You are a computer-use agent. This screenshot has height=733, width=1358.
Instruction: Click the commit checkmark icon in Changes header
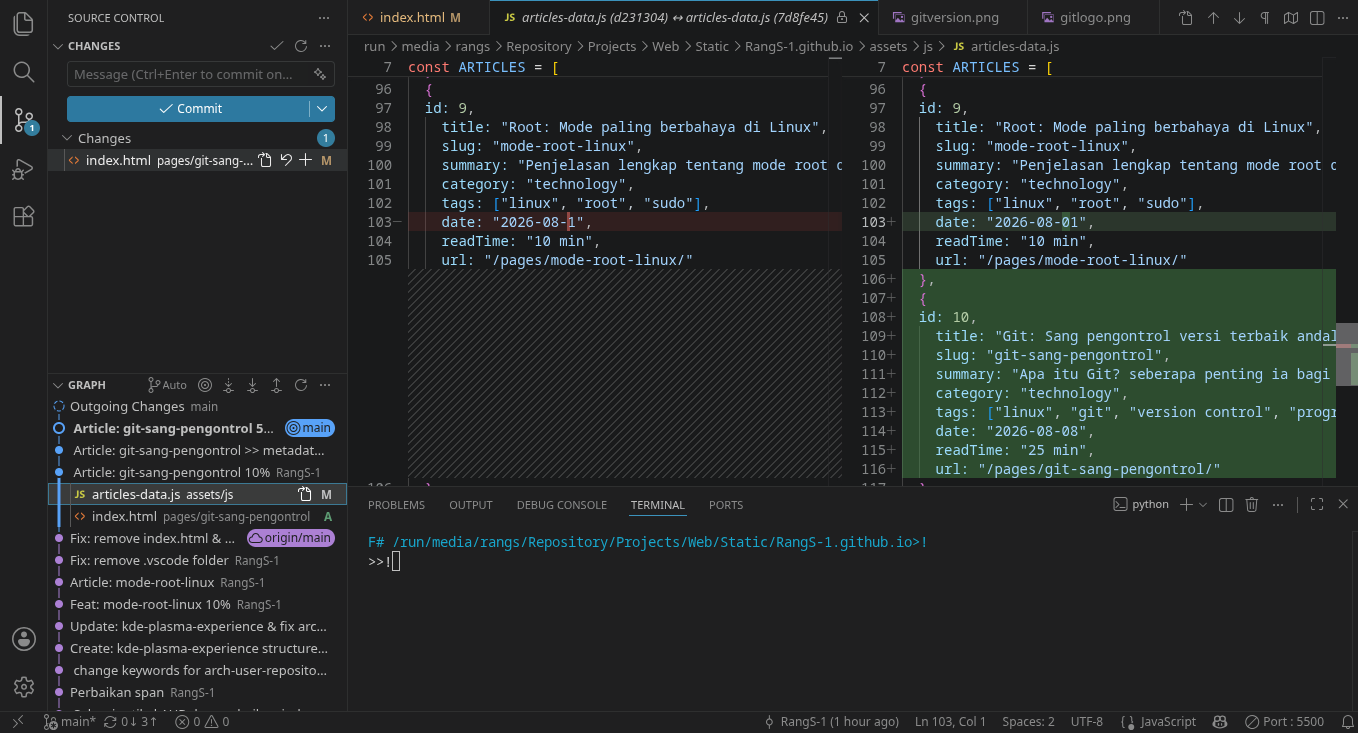coord(277,46)
